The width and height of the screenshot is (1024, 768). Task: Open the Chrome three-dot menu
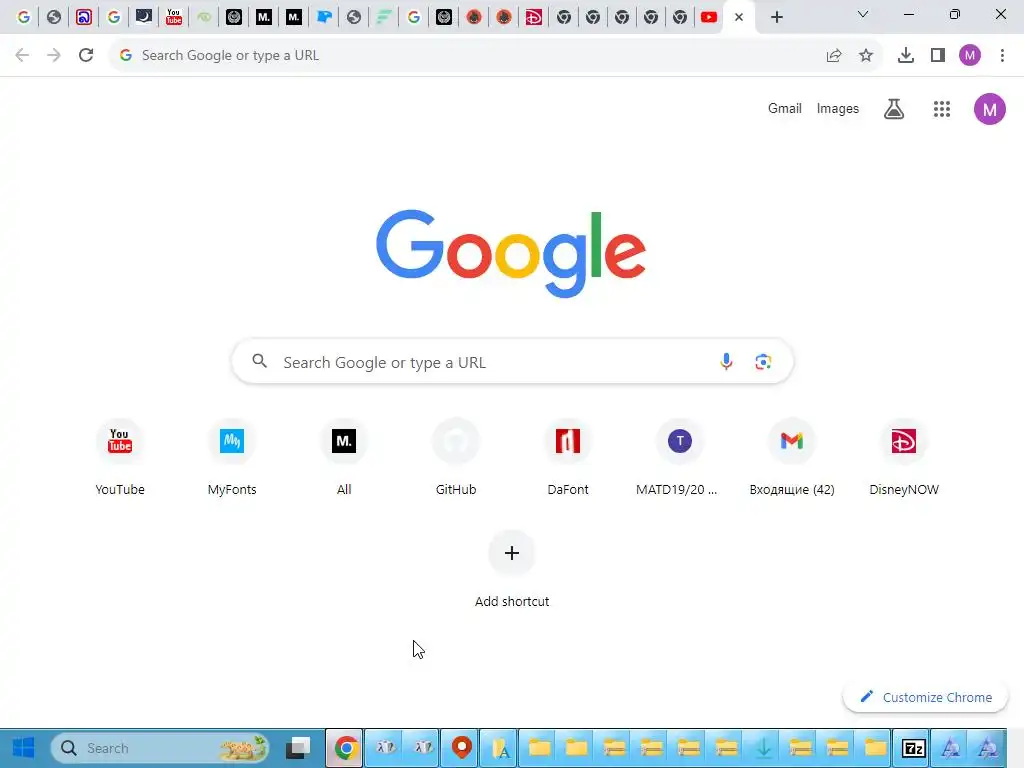pos(1002,56)
